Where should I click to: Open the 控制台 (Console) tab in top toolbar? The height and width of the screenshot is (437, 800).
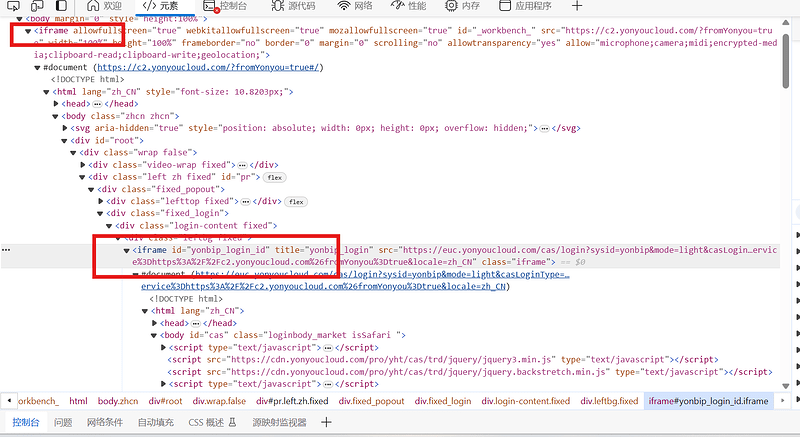pos(225,6)
